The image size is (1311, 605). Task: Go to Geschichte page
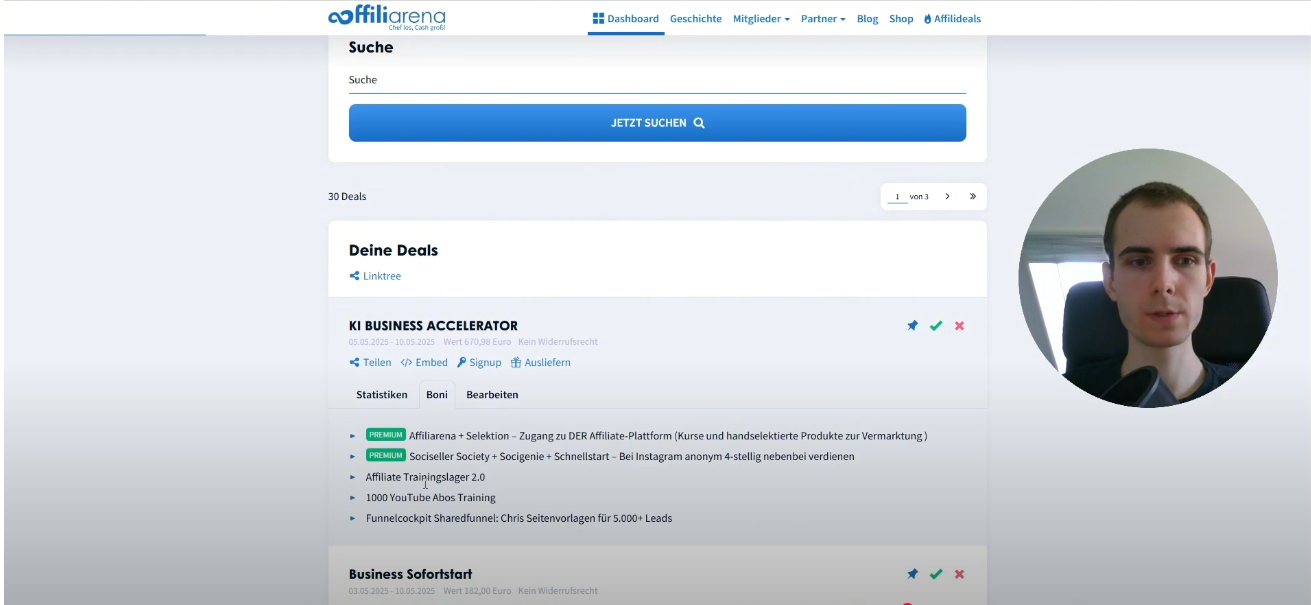696,18
